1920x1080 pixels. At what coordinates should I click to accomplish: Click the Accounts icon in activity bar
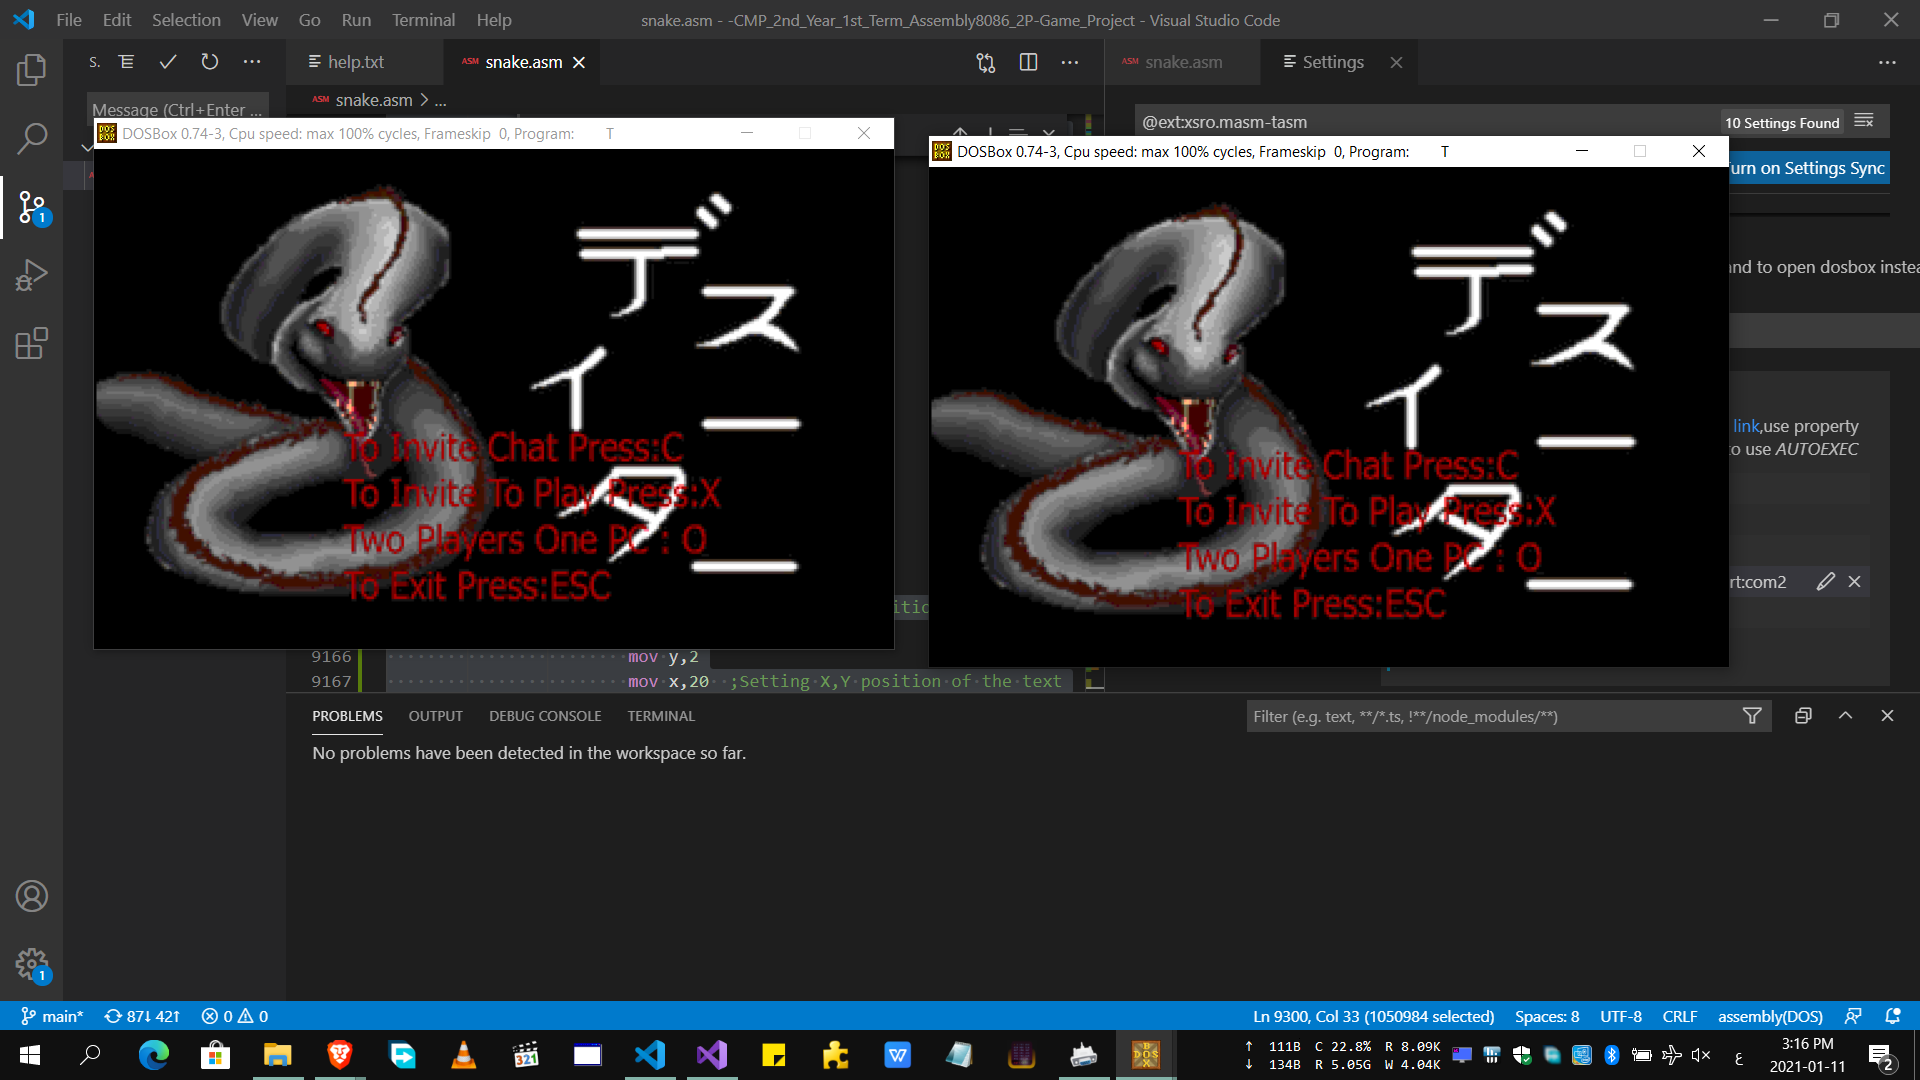click(31, 896)
